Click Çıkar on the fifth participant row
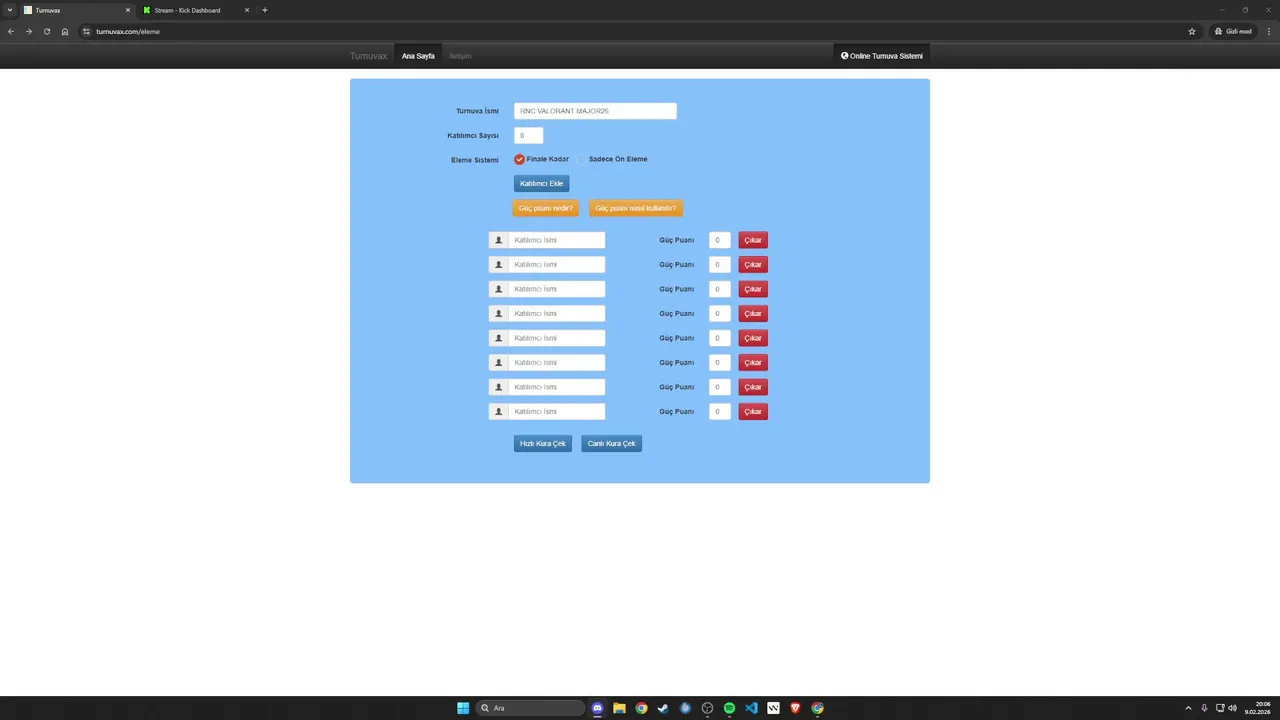 pos(753,338)
